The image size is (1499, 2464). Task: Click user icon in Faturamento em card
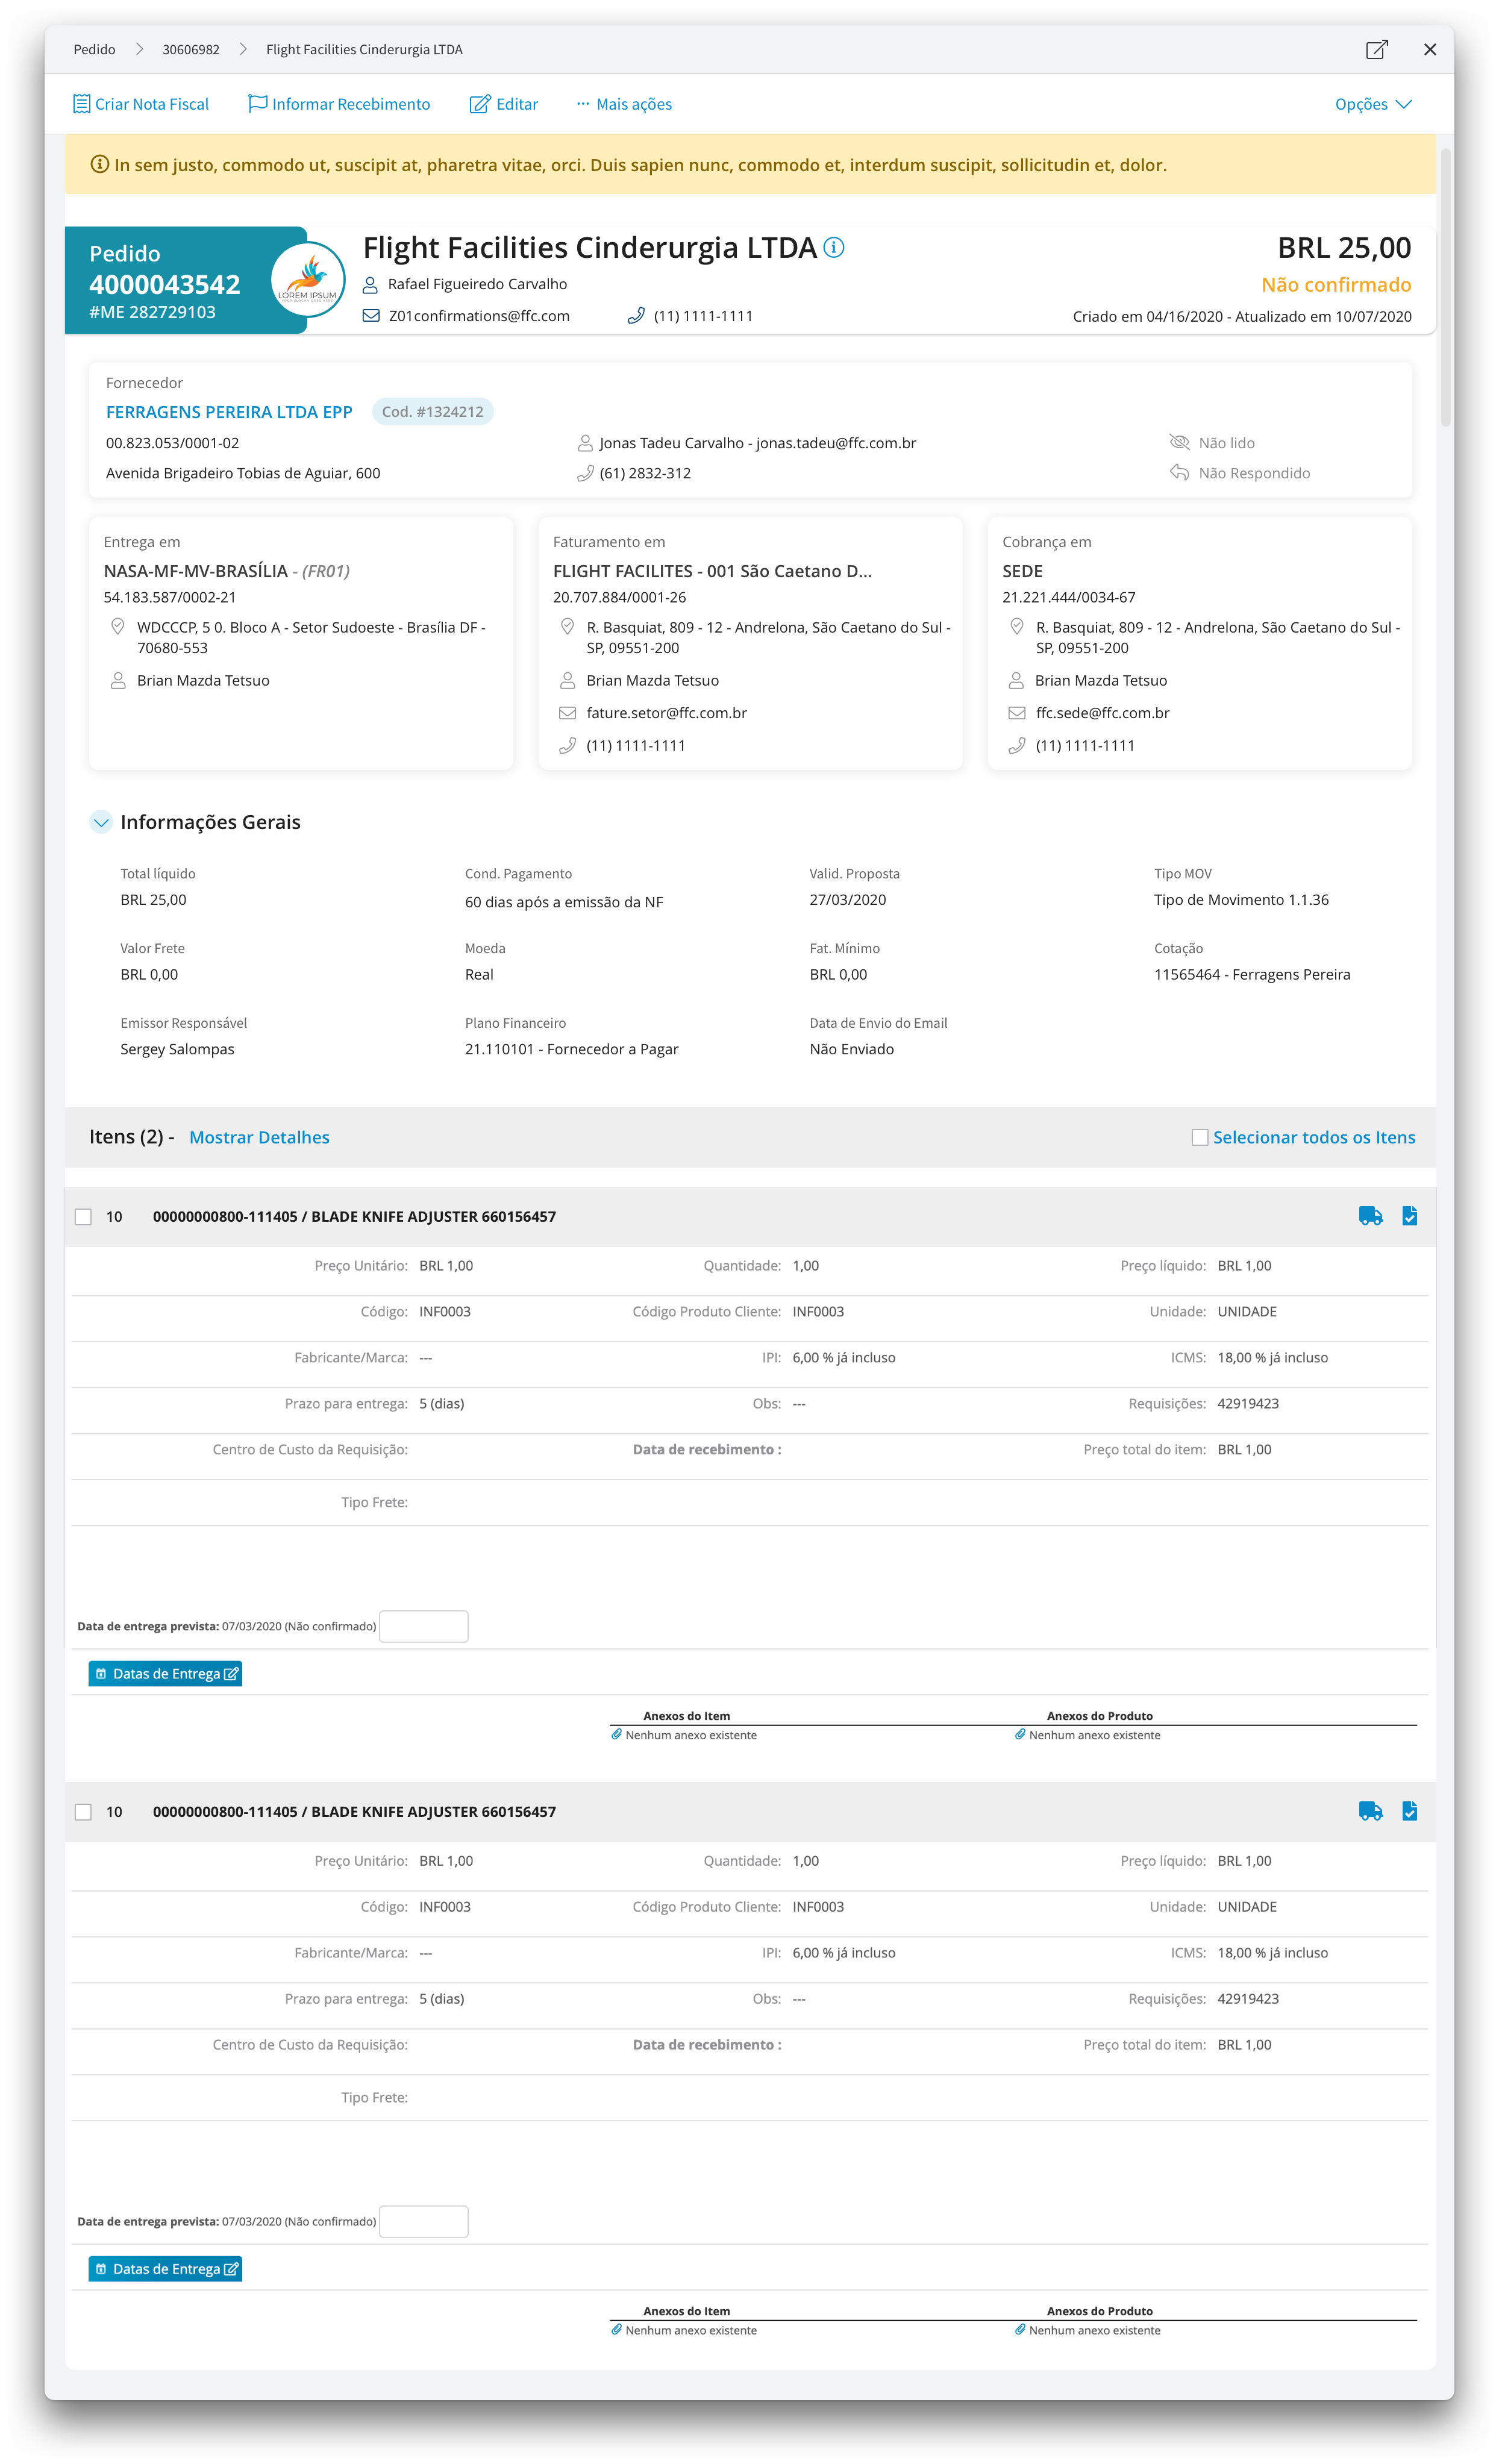pos(567,681)
